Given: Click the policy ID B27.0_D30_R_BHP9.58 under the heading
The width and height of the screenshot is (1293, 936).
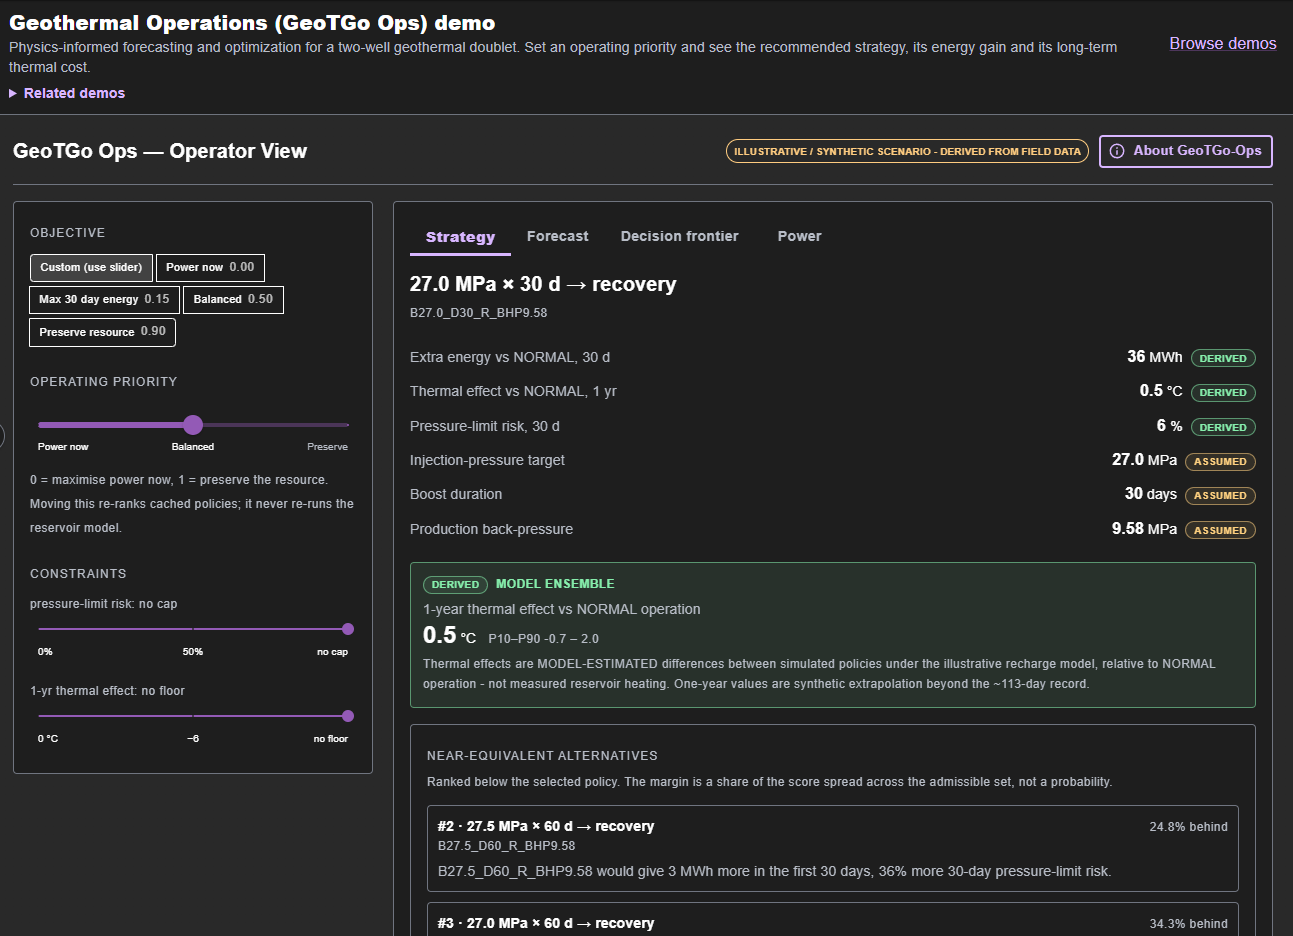Looking at the screenshot, I should coord(478,313).
